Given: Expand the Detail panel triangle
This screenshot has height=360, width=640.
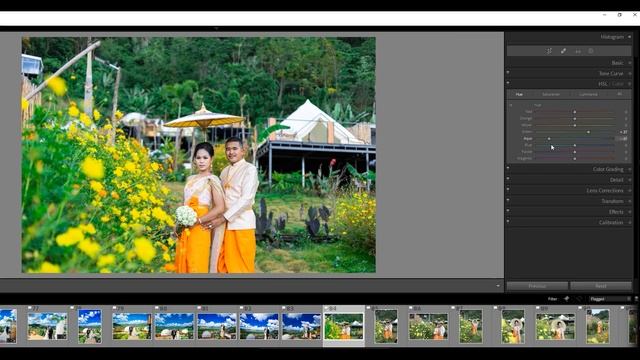Looking at the screenshot, I should point(630,180).
